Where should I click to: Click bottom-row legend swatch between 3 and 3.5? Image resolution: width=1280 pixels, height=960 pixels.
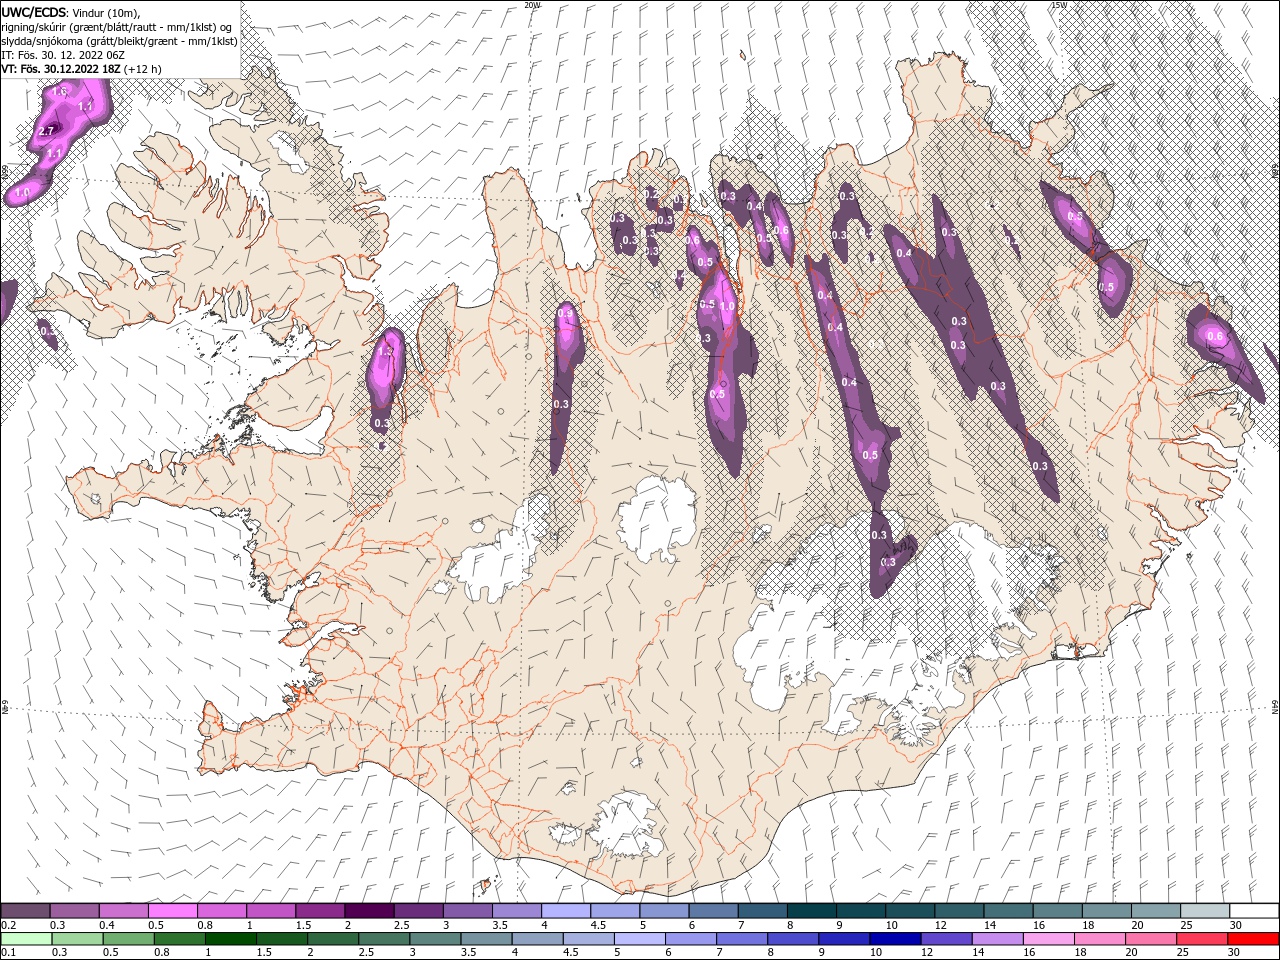[x=435, y=939]
